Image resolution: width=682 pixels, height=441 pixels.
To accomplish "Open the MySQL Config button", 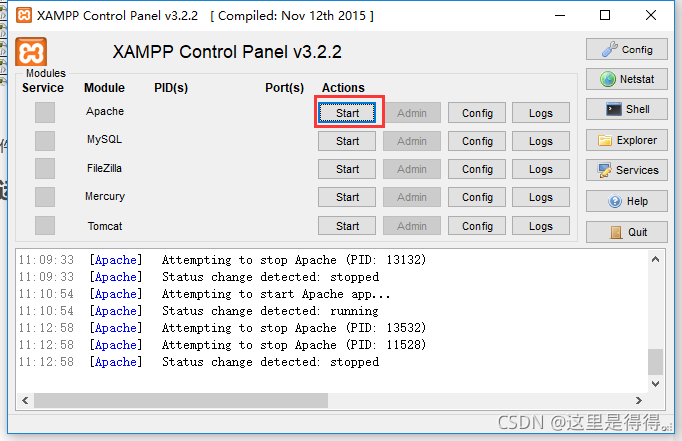I will pos(477,141).
